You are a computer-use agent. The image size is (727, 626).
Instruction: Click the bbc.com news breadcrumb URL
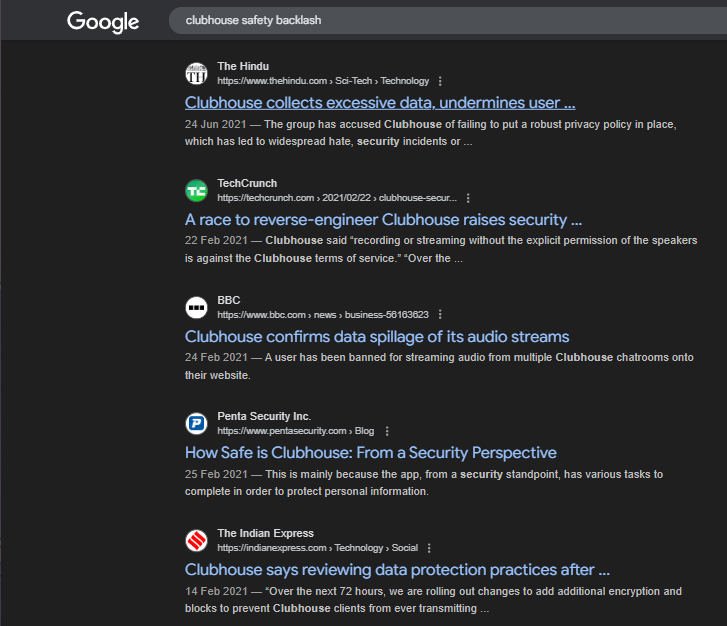[322, 315]
